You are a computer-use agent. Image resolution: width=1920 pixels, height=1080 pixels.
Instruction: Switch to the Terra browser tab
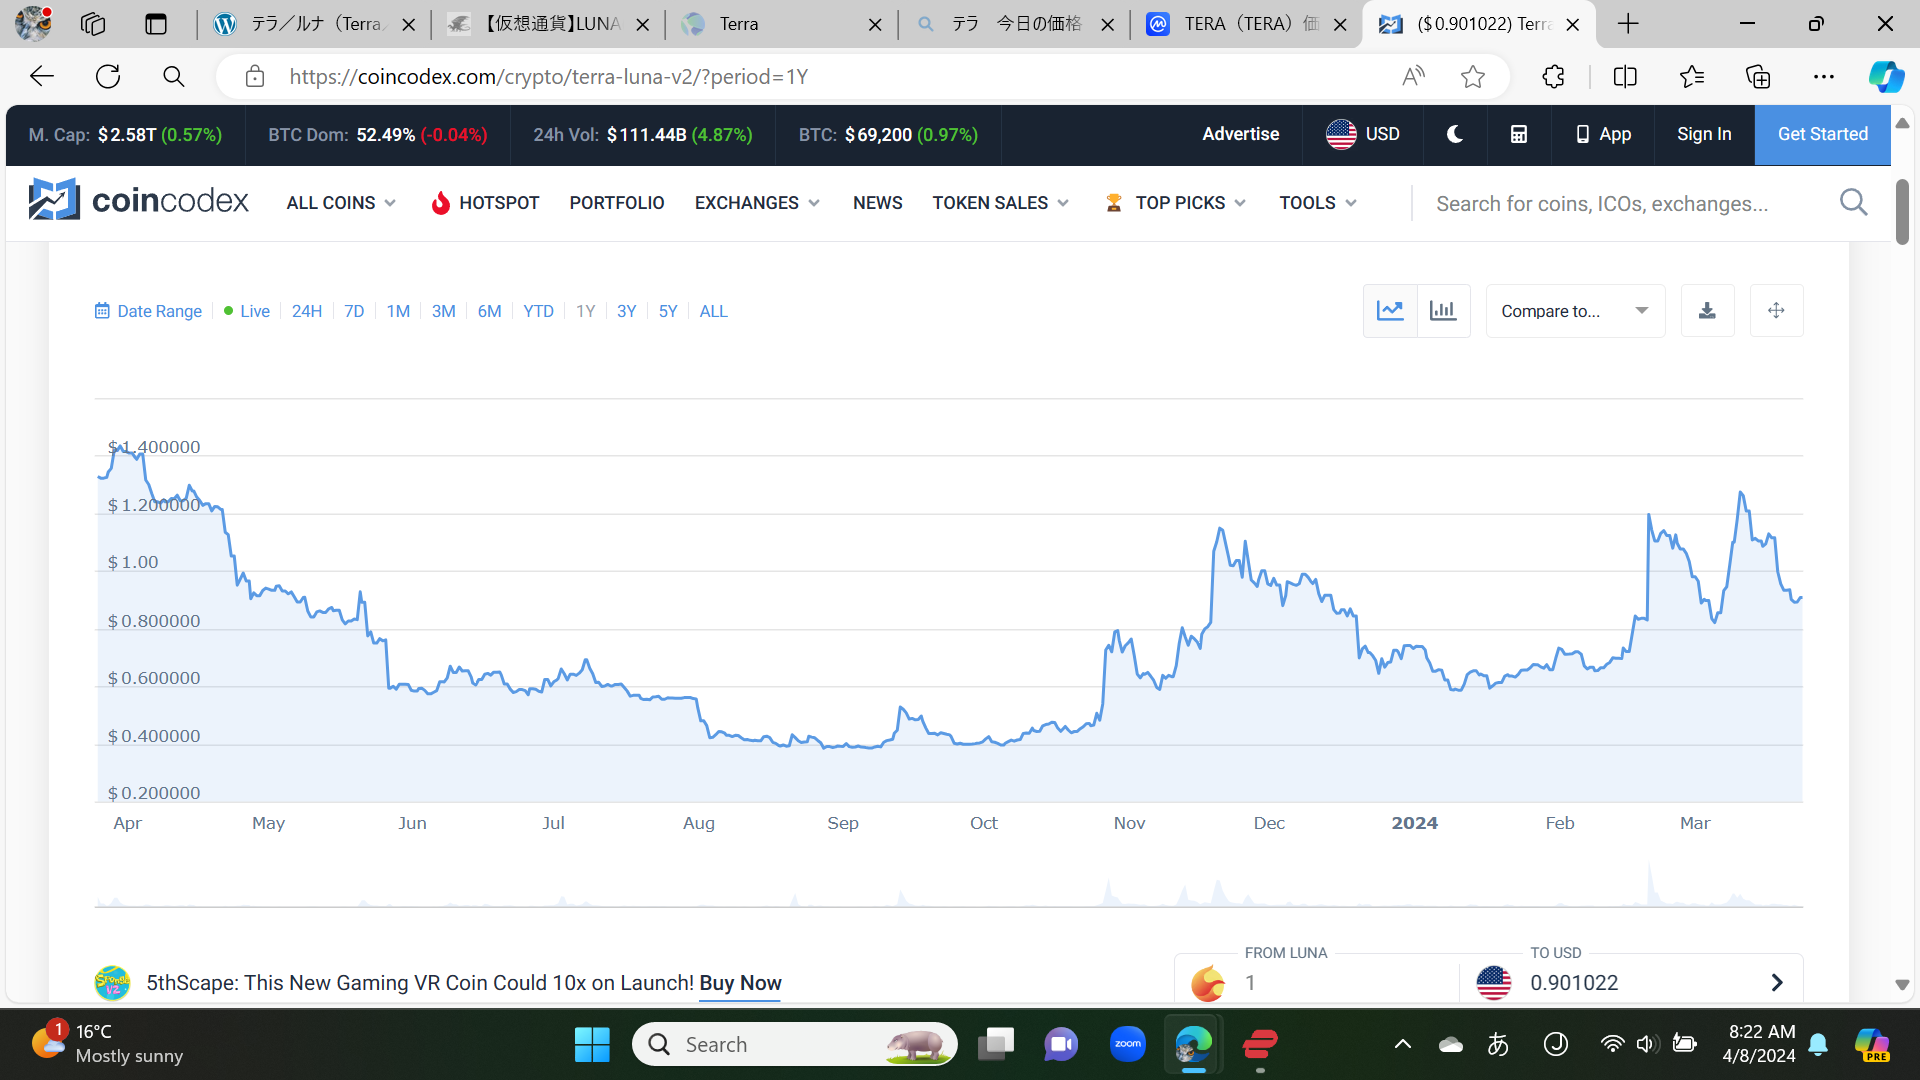780,24
